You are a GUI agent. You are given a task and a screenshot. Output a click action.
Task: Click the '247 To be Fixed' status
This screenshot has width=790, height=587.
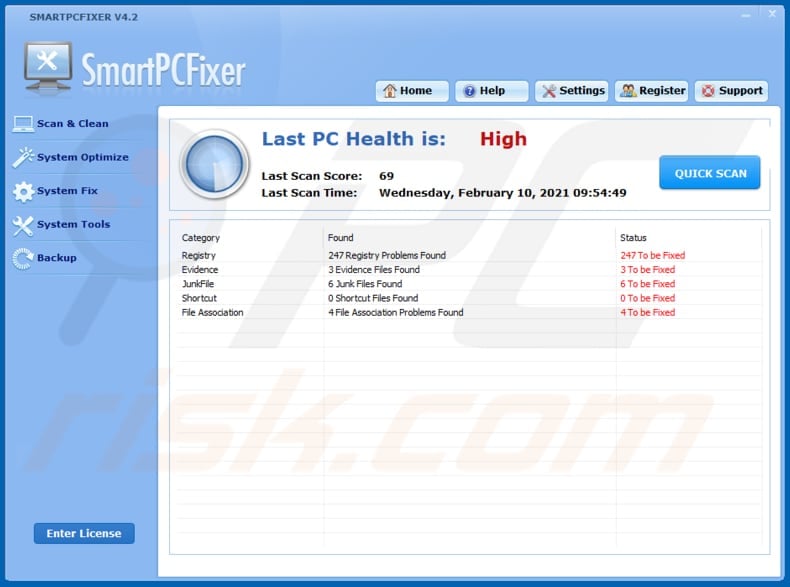pos(652,255)
